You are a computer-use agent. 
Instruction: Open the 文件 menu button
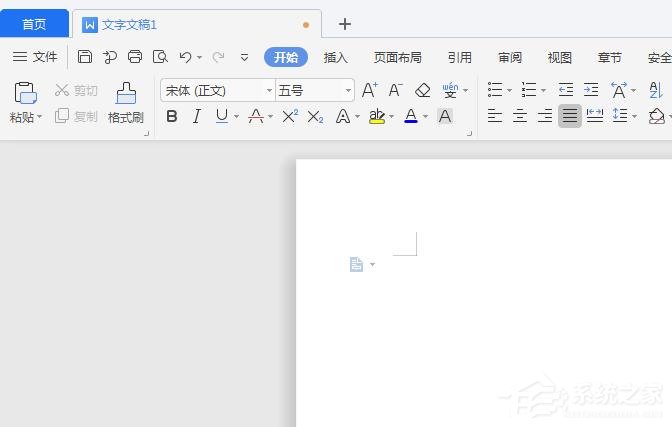tap(35, 57)
